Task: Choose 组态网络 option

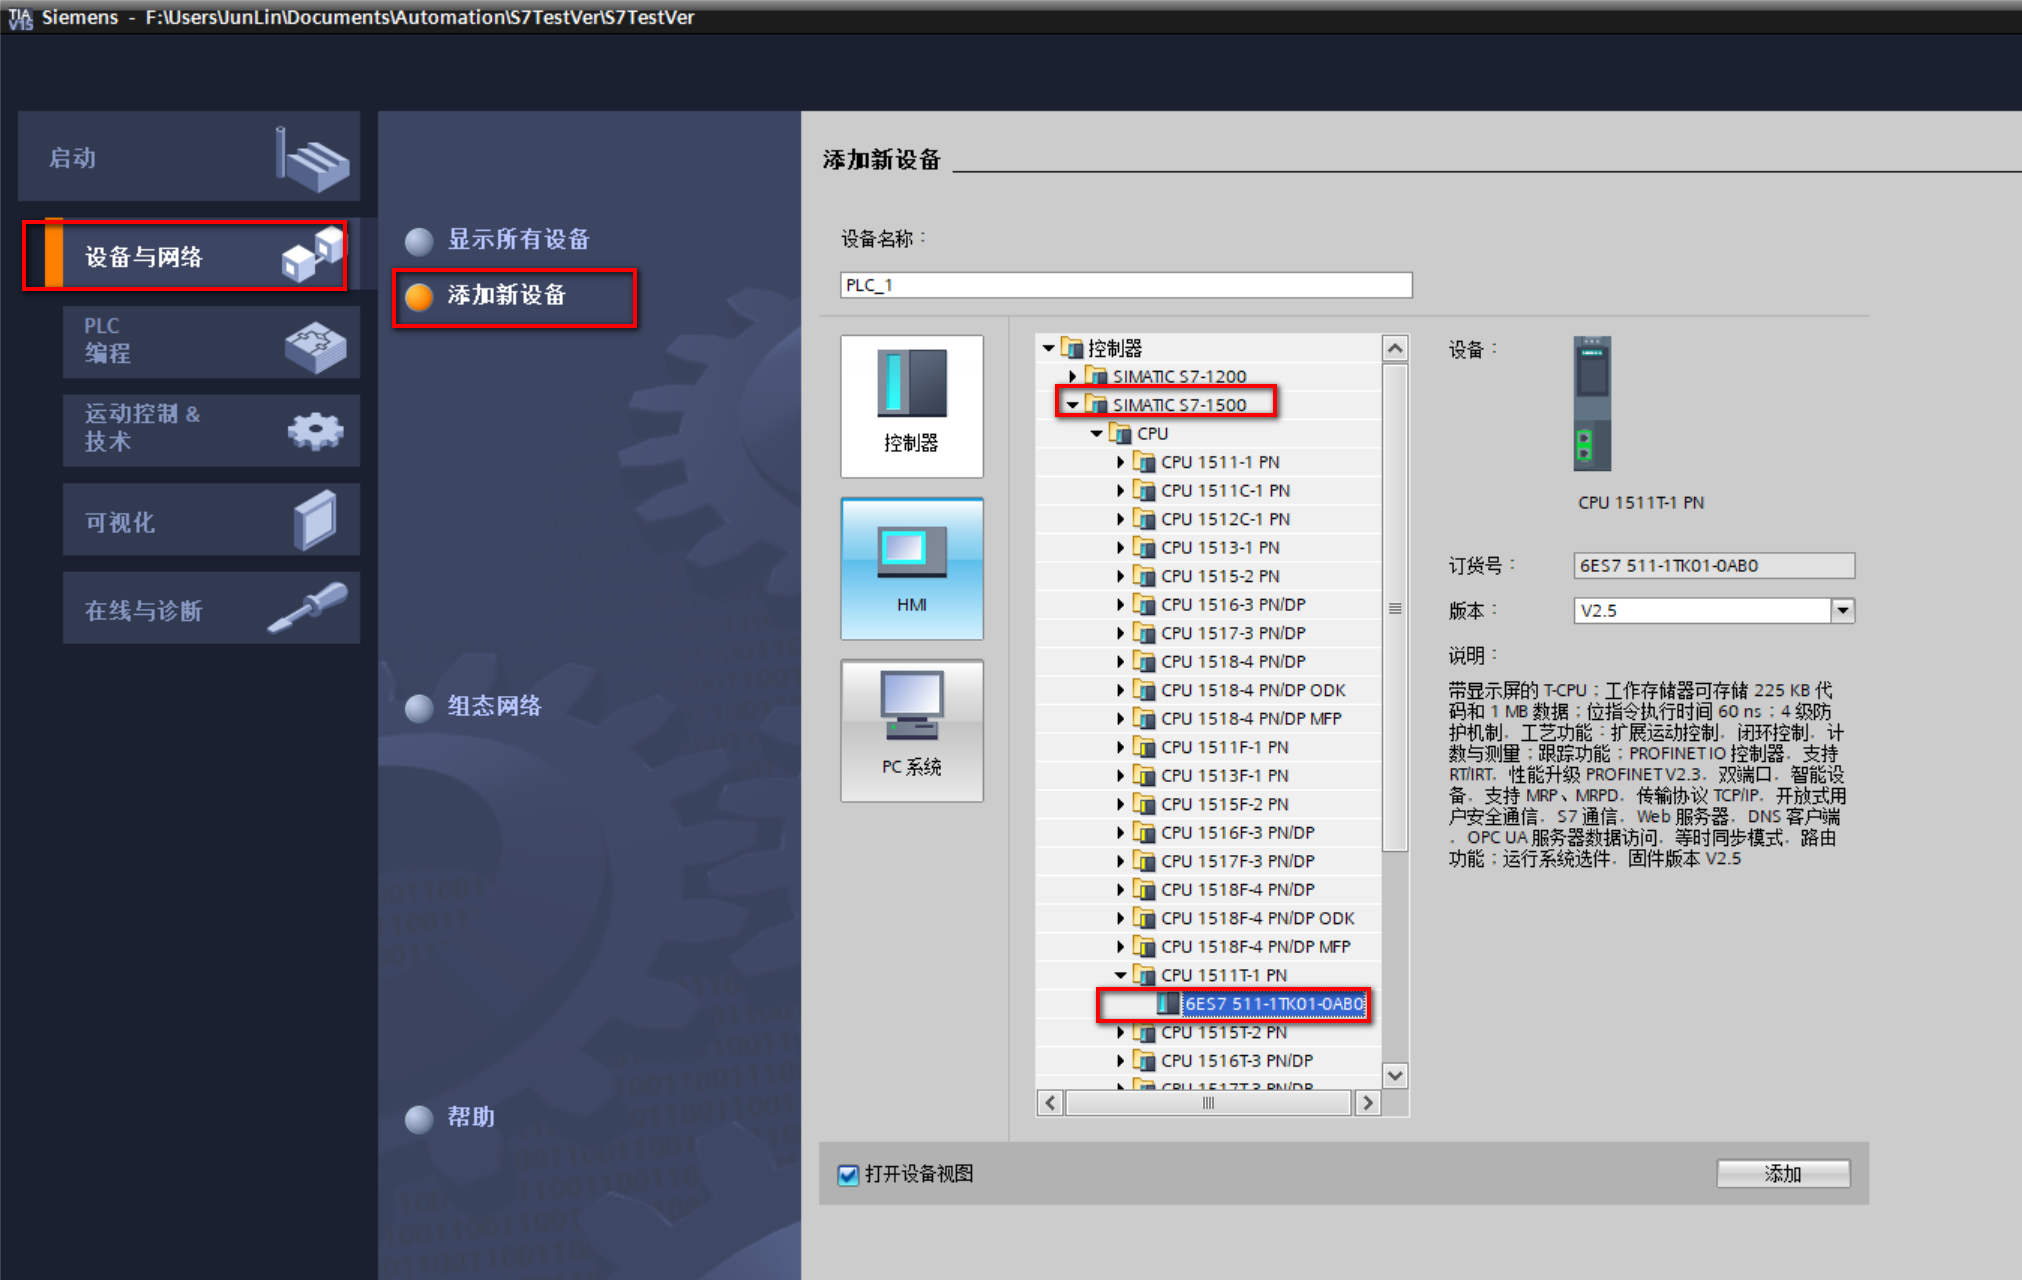Action: point(473,707)
